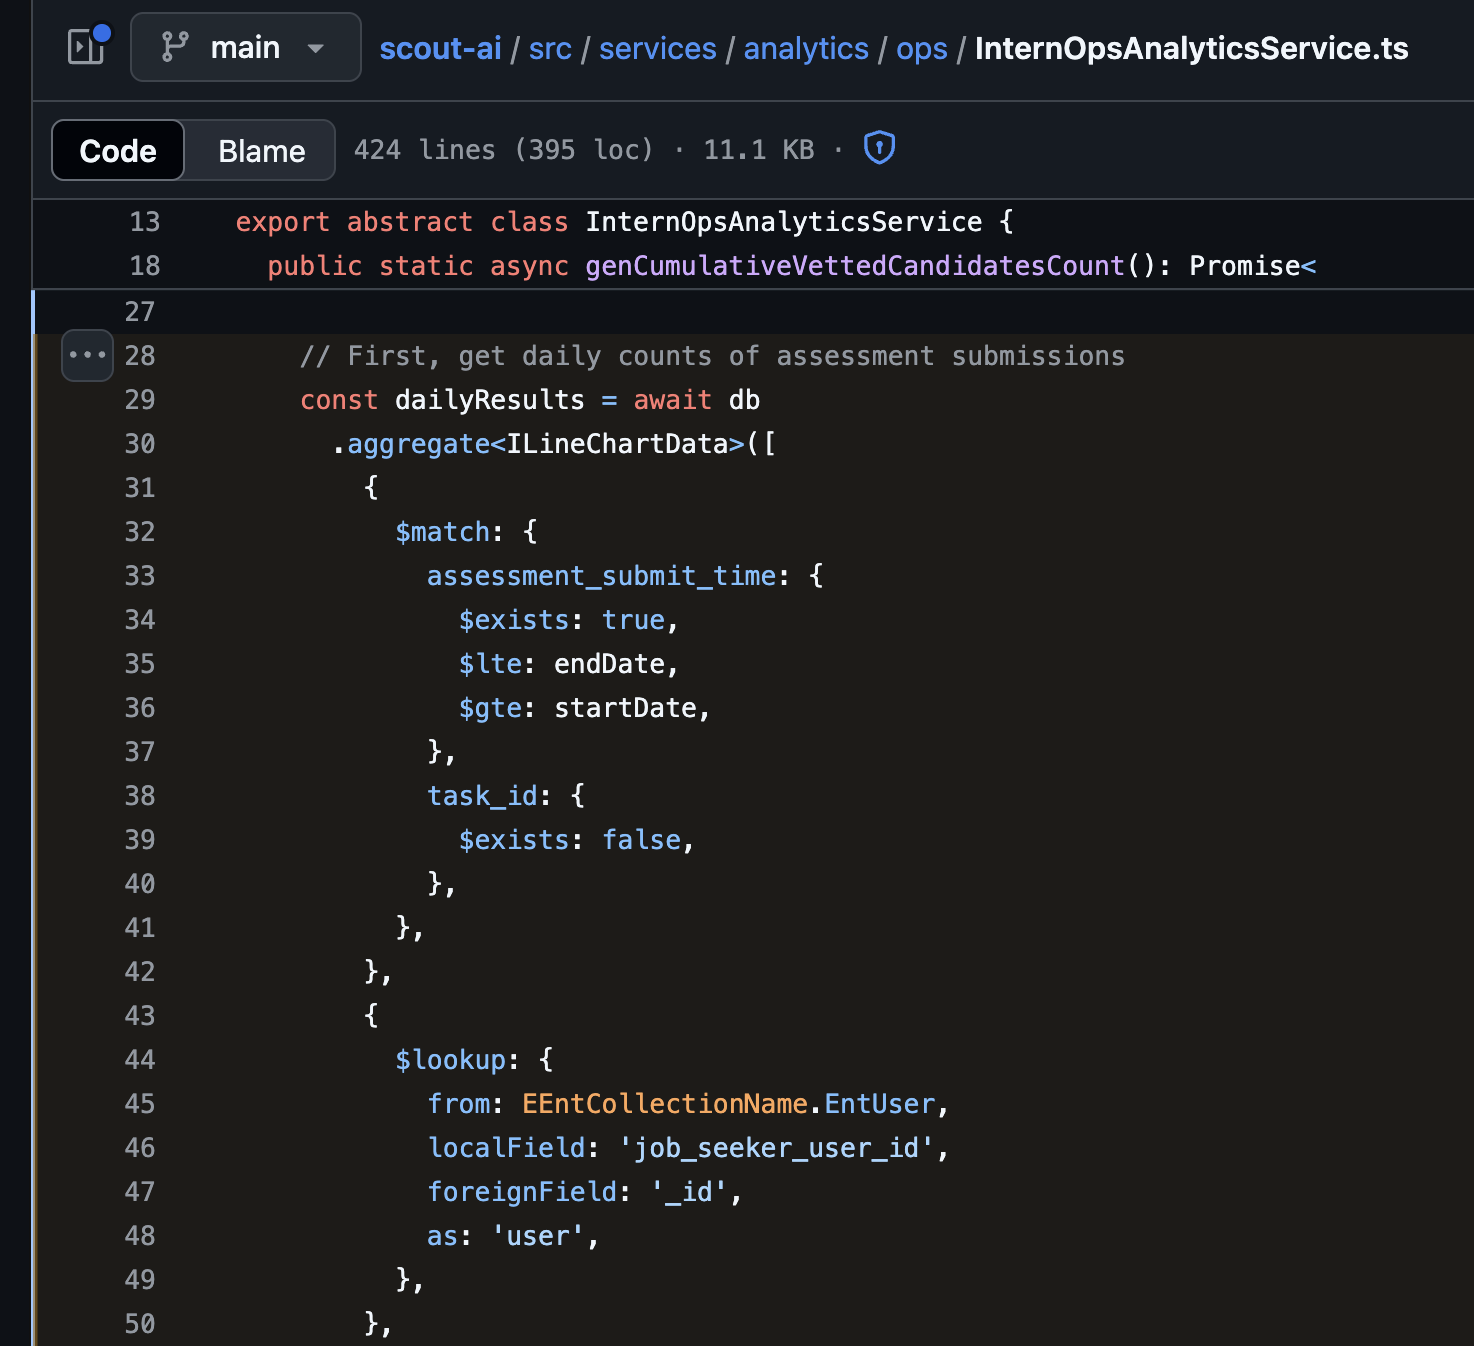Navigate to the analytics folder breadcrumb
Viewport: 1474px width, 1346px height.
pyautogui.click(x=806, y=48)
